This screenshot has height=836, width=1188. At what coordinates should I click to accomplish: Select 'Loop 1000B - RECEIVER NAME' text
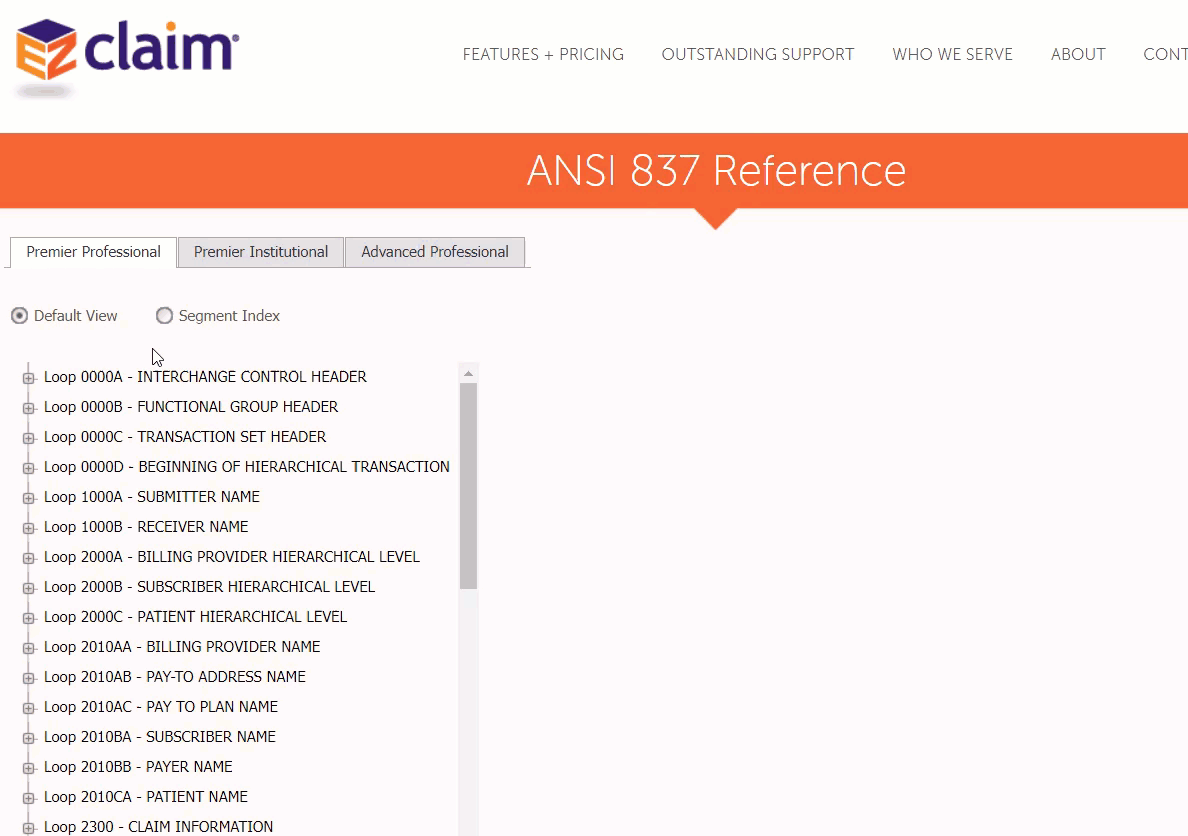[146, 527]
